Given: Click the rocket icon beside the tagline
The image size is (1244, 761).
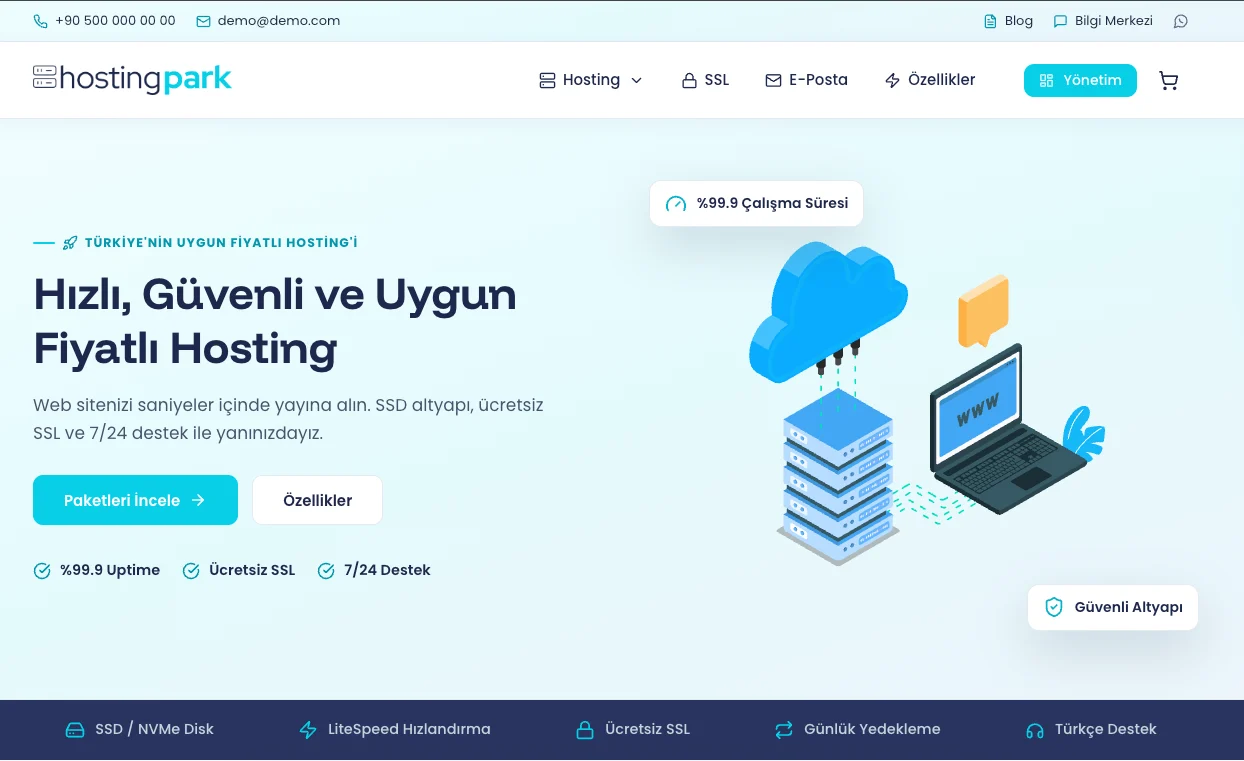Looking at the screenshot, I should coord(70,243).
